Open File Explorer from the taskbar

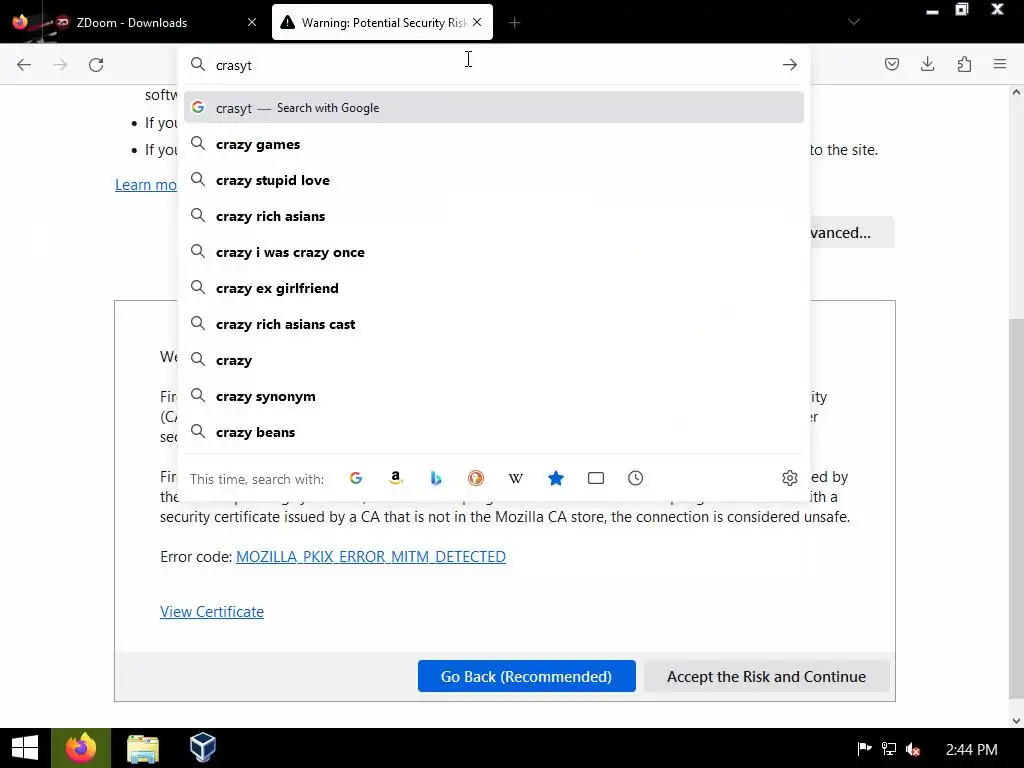(x=142, y=748)
